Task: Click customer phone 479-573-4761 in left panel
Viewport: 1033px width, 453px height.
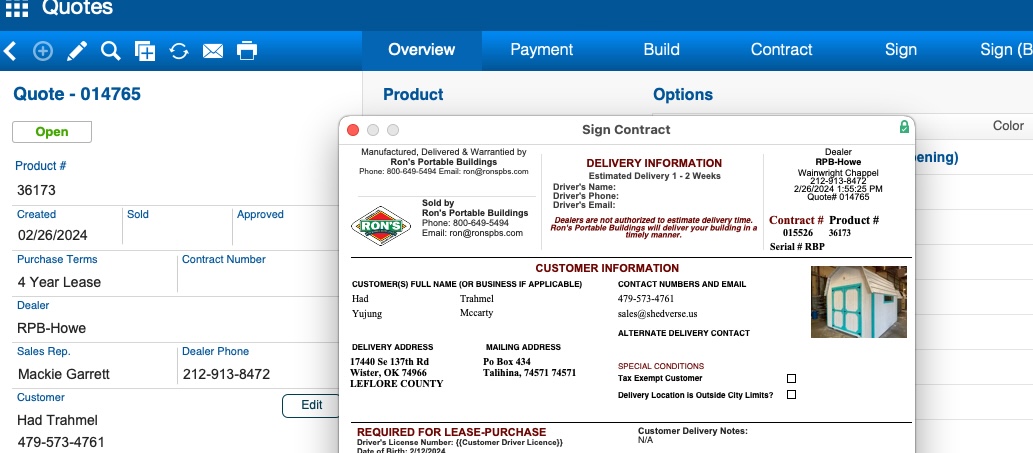Action: [61, 442]
